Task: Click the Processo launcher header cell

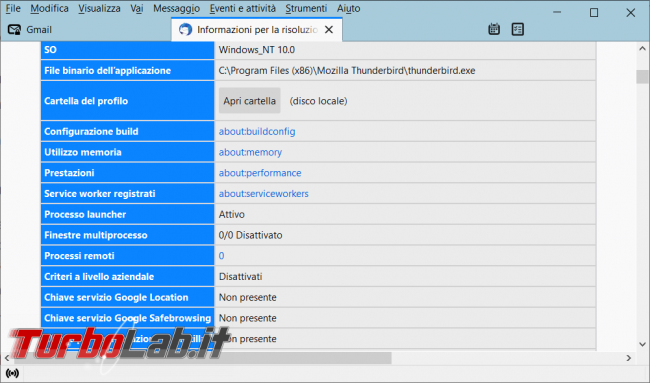Action: coord(128,214)
